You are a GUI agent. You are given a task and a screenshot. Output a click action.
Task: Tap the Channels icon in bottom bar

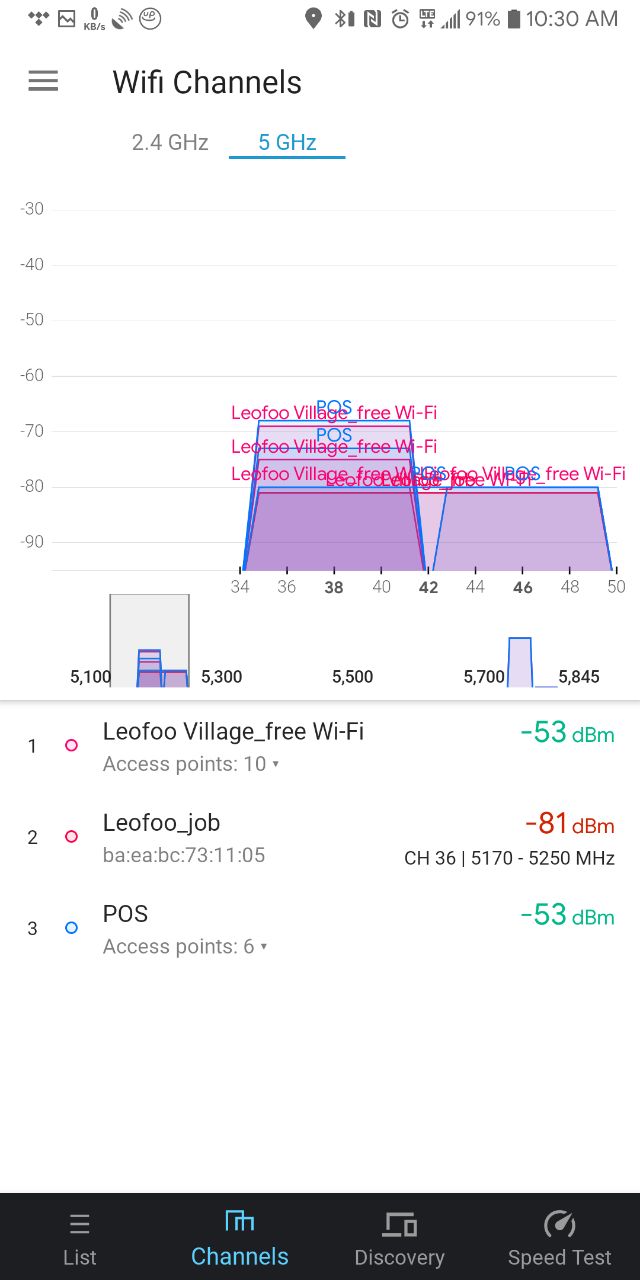tap(240, 1221)
